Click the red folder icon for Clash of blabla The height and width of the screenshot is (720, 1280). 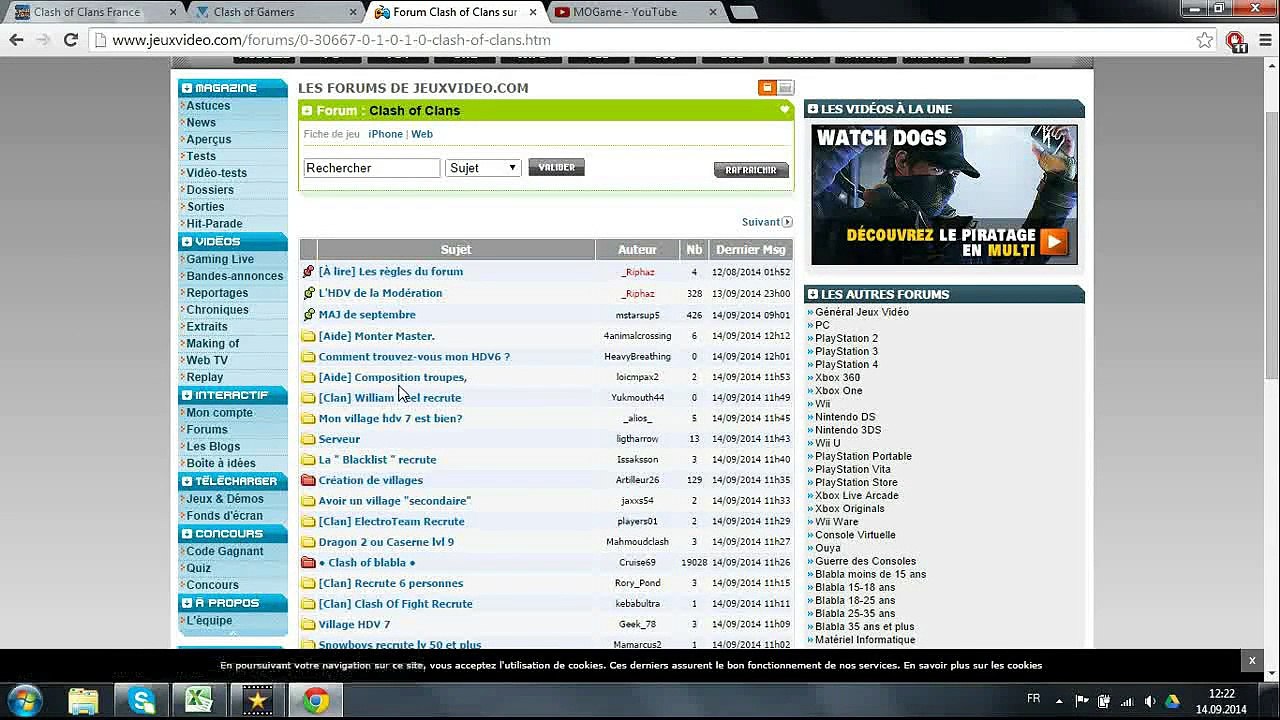point(308,563)
